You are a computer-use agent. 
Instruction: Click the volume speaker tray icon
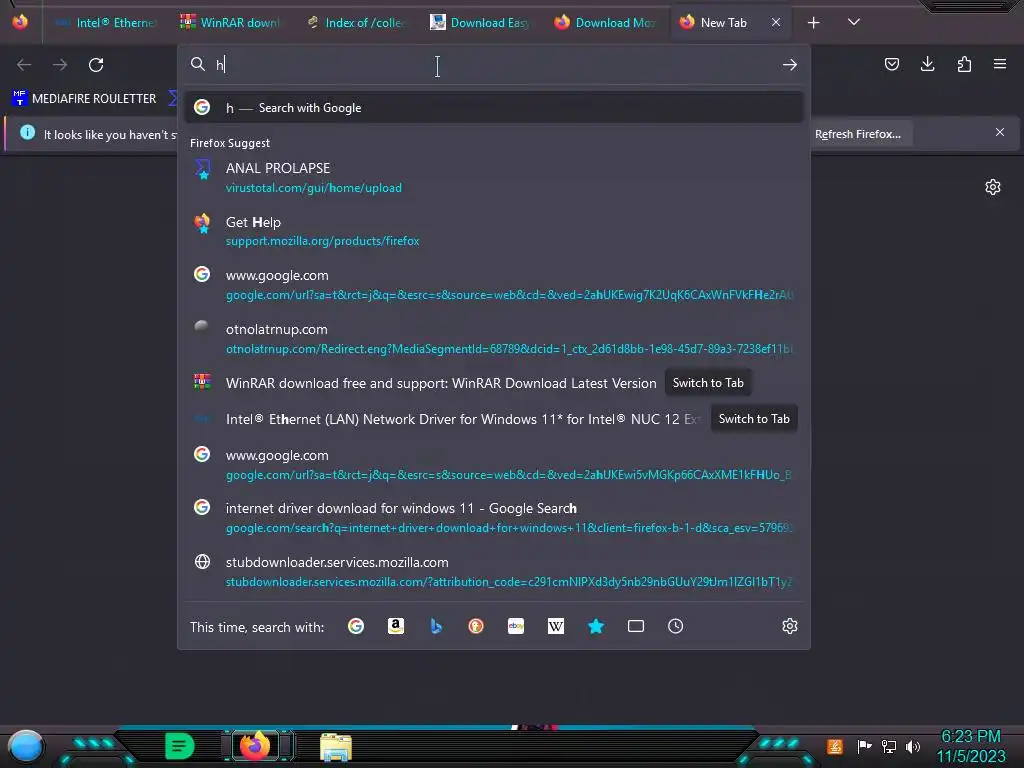pyautogui.click(x=913, y=746)
